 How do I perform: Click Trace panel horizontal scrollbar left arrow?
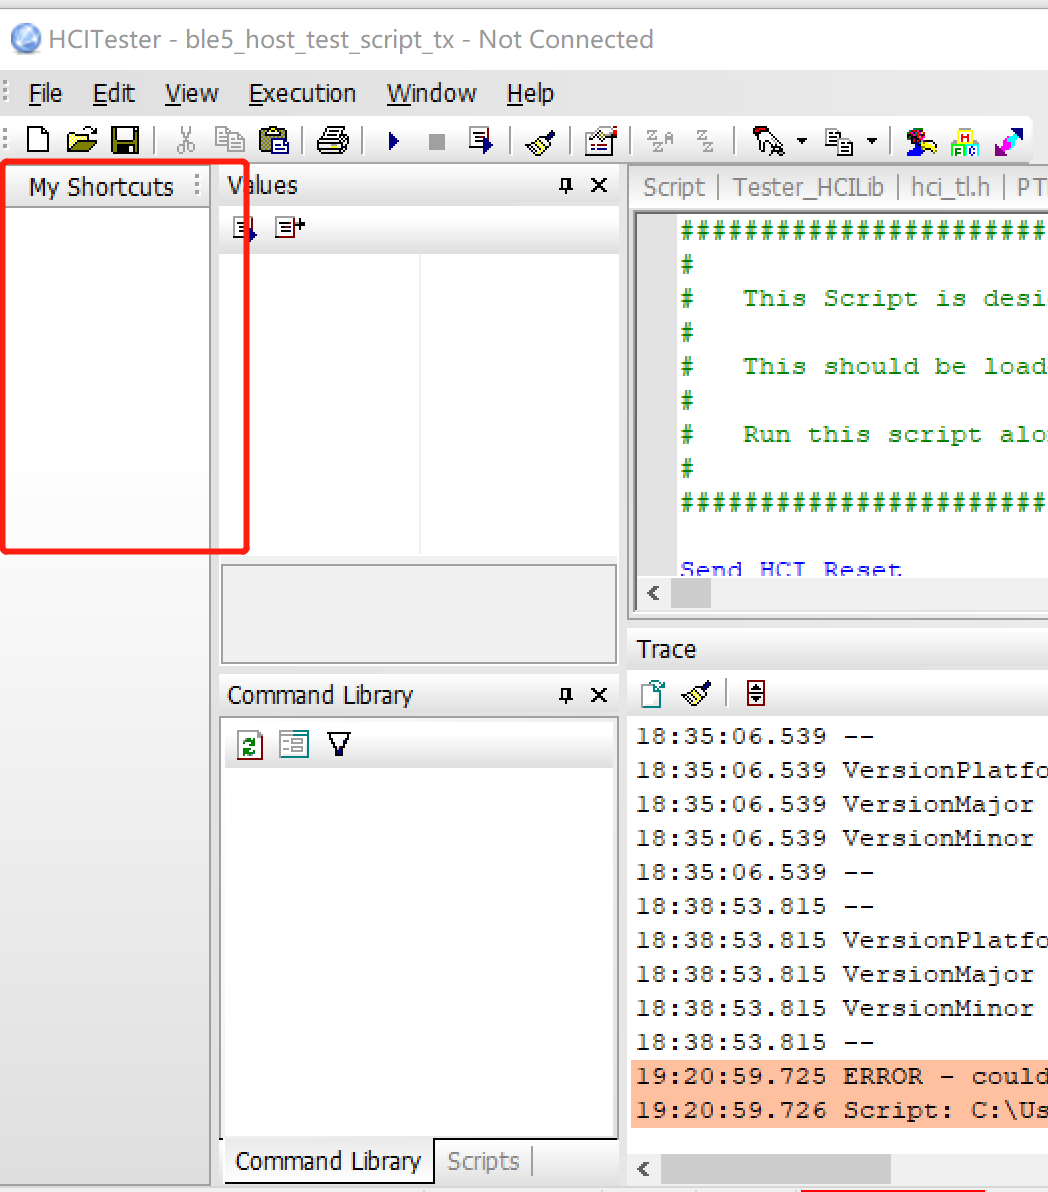644,1168
